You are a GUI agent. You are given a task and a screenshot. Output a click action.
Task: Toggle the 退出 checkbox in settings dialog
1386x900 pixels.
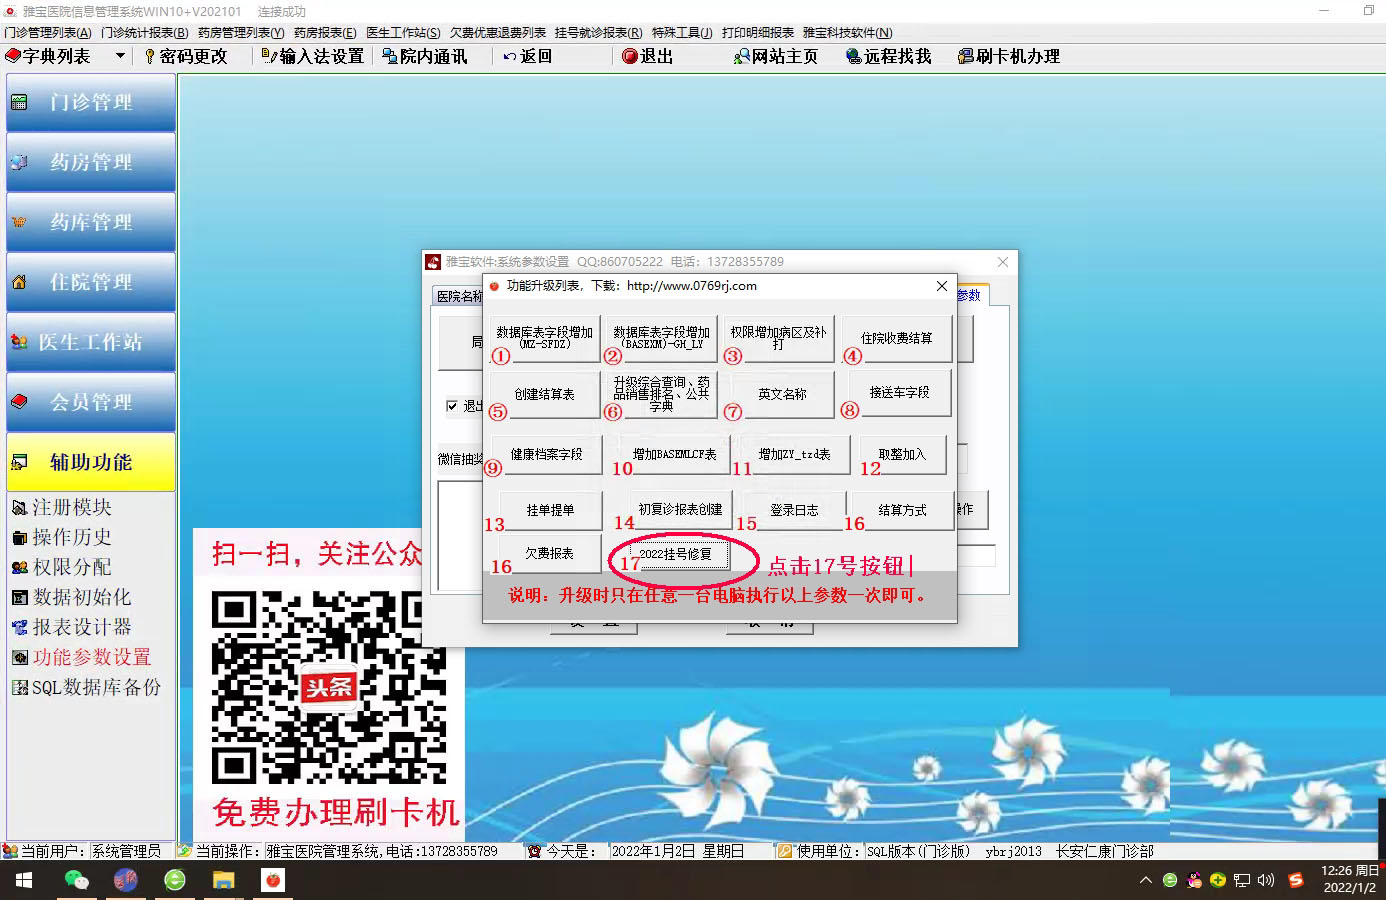point(452,406)
